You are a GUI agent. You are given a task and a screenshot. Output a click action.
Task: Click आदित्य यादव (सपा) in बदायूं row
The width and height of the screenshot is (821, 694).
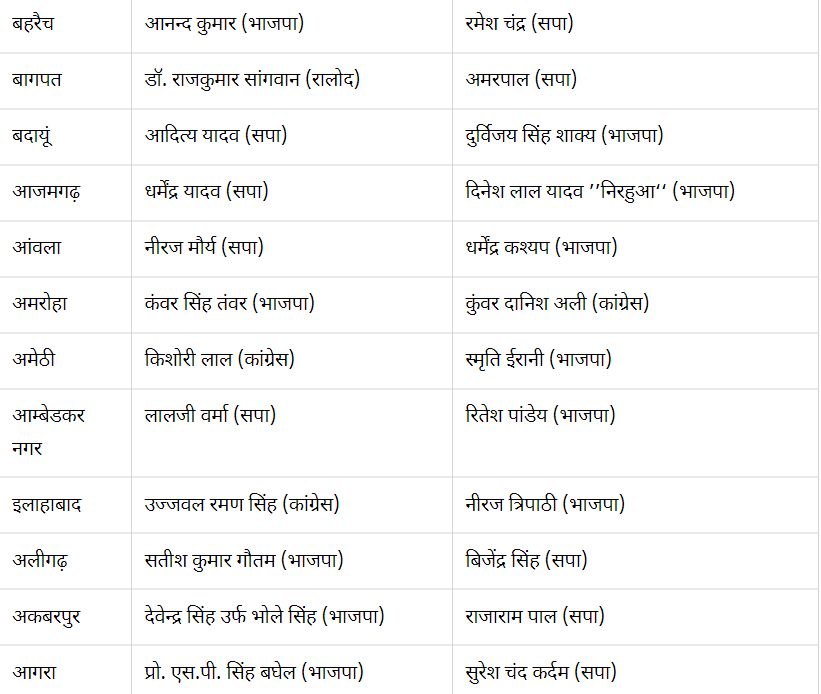coord(216,136)
